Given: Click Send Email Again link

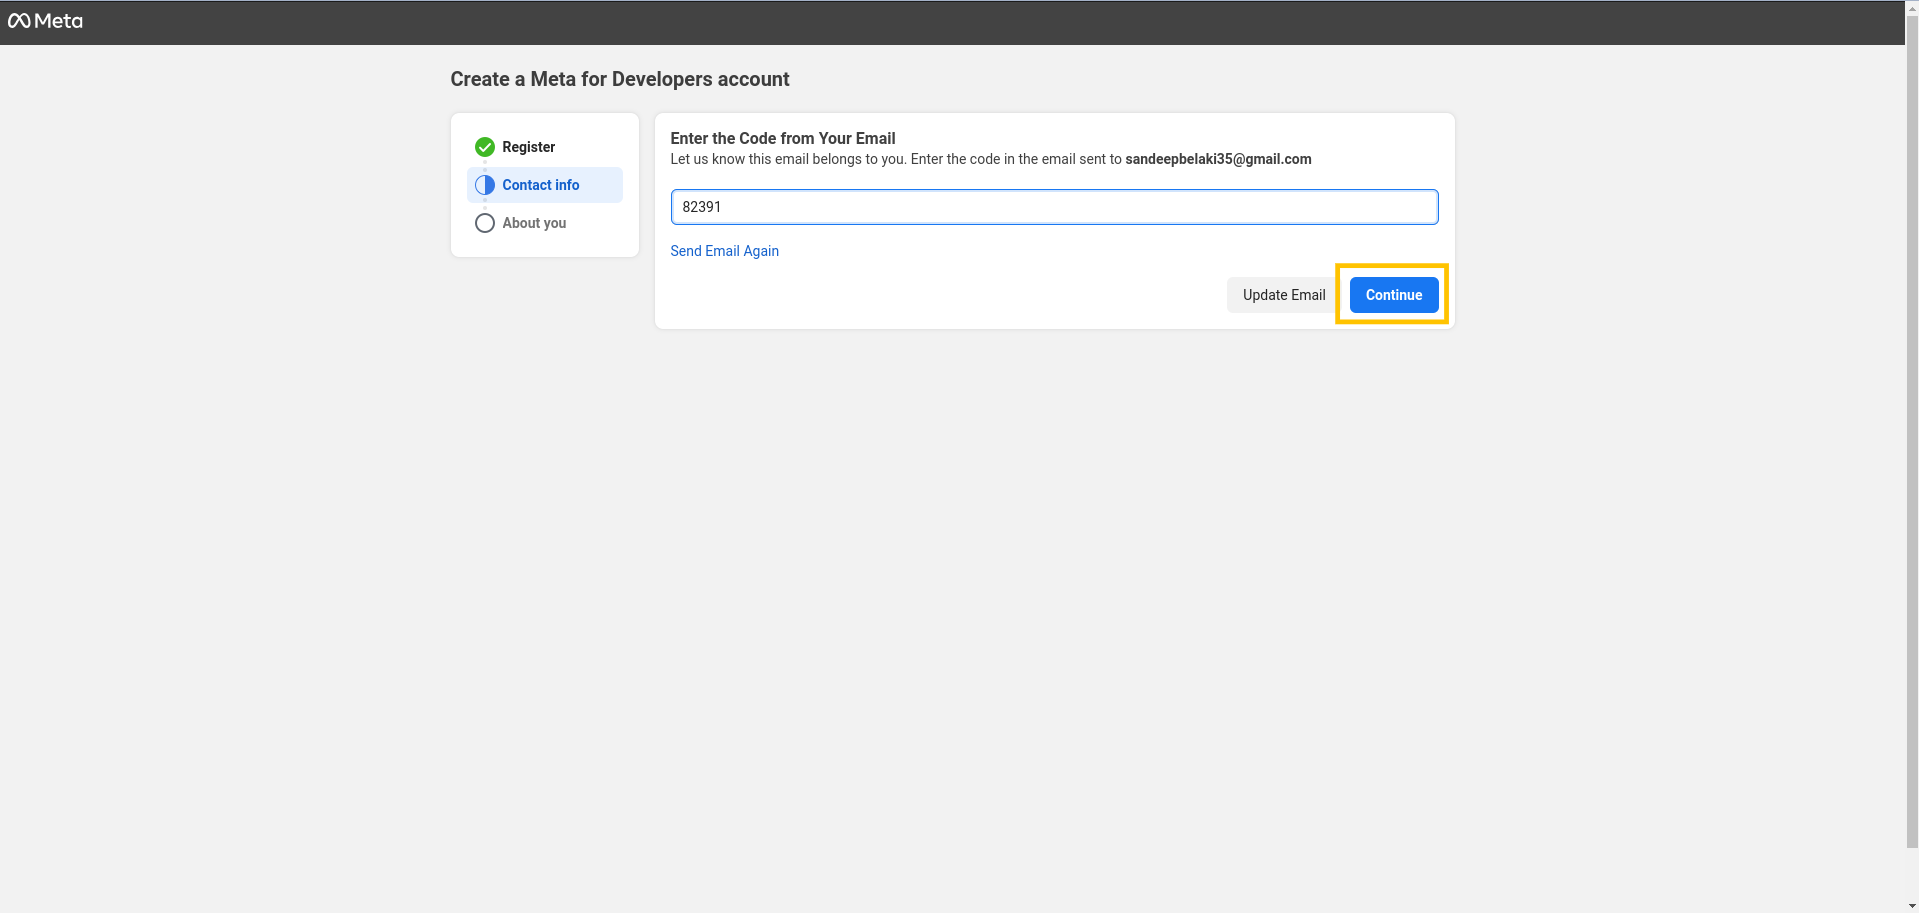Looking at the screenshot, I should tap(724, 251).
